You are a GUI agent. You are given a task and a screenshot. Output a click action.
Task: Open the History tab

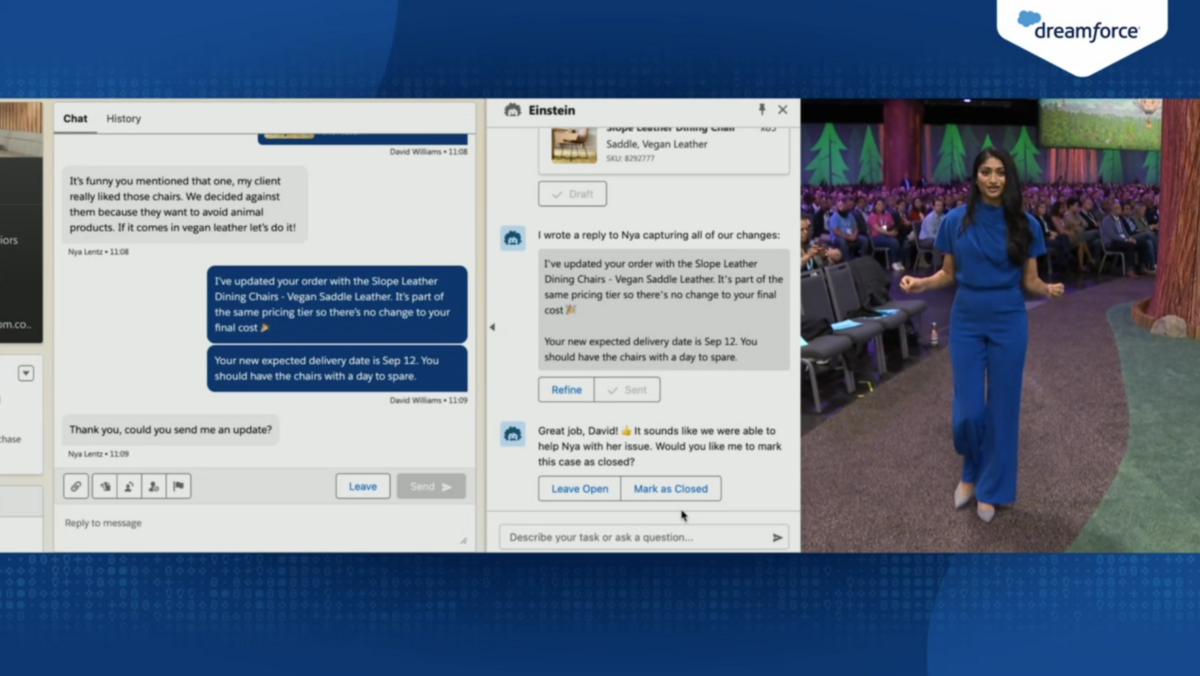coord(124,118)
